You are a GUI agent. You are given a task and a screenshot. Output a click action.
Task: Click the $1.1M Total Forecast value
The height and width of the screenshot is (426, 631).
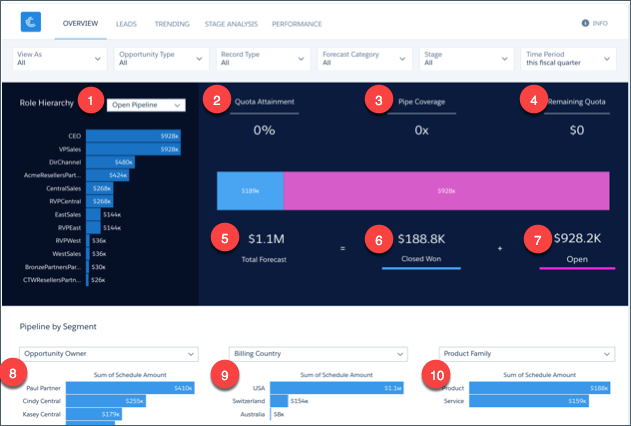[266, 239]
